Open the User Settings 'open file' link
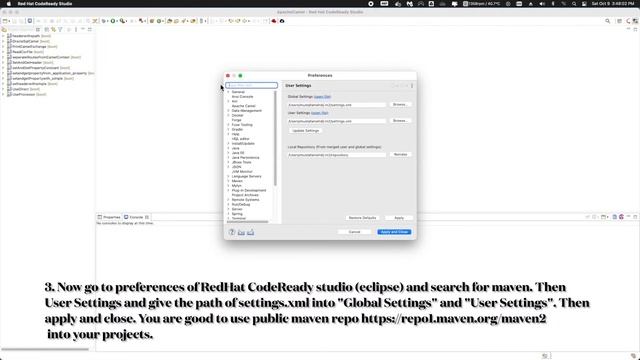The width and height of the screenshot is (640, 360). coord(319,113)
